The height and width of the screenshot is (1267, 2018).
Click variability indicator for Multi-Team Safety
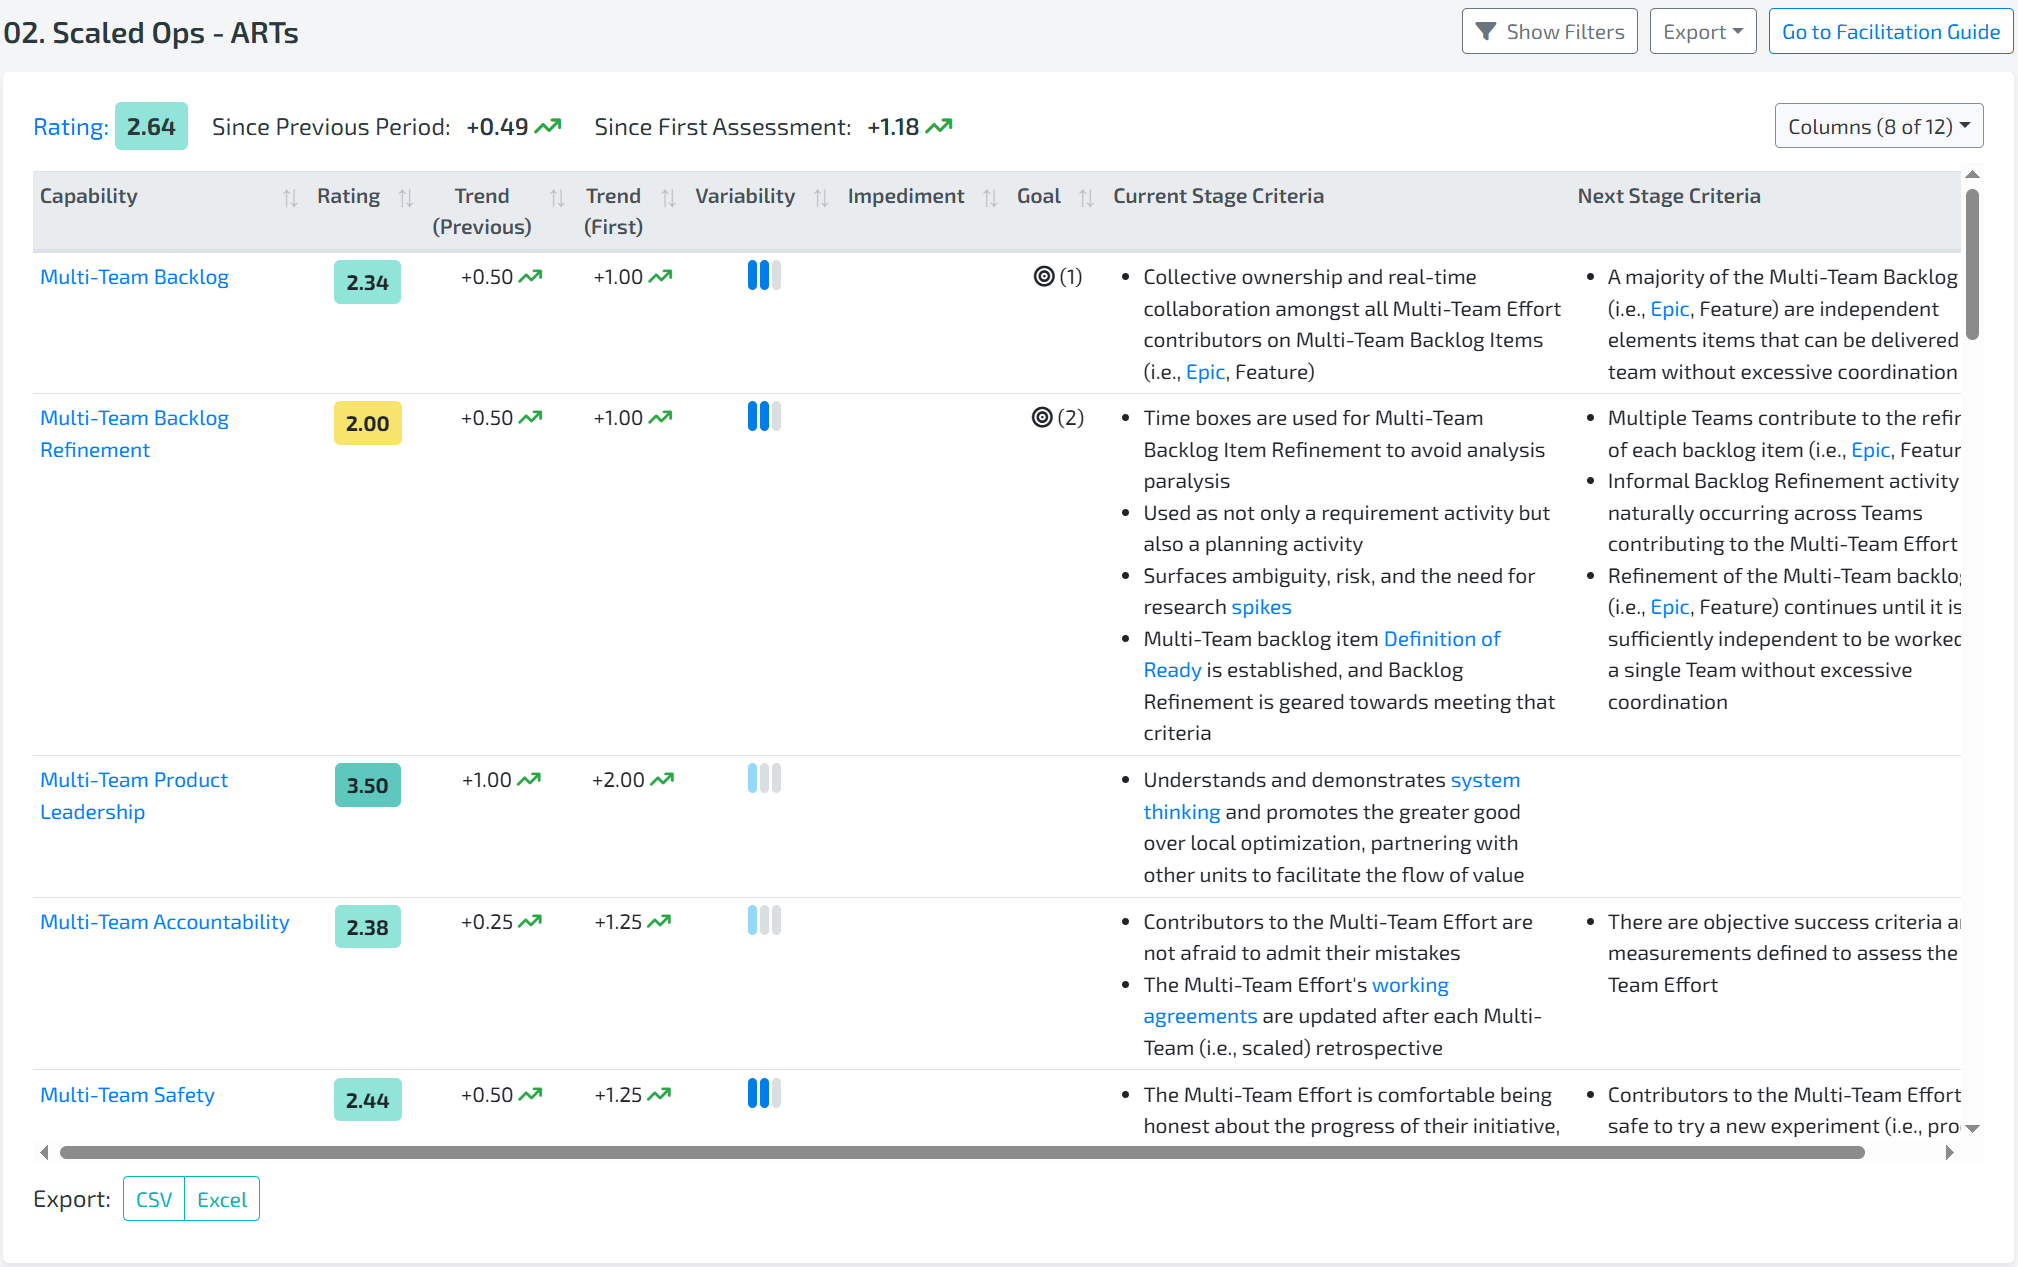(x=764, y=1094)
